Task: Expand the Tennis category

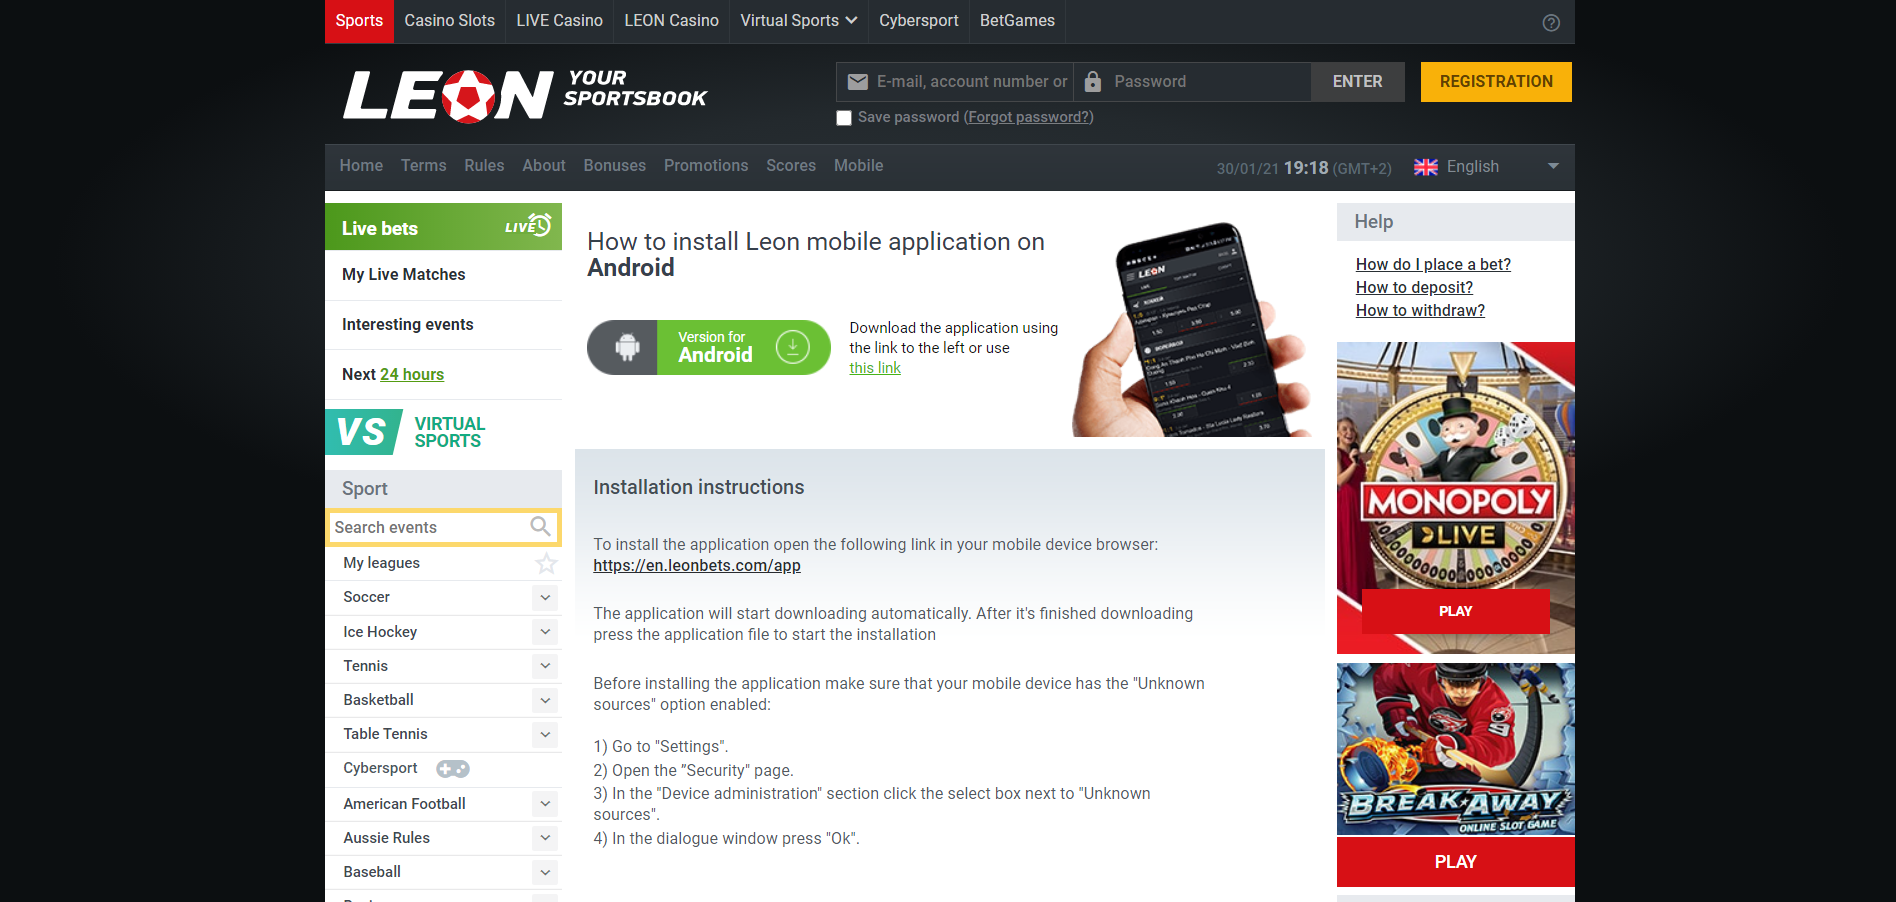Action: click(x=545, y=666)
